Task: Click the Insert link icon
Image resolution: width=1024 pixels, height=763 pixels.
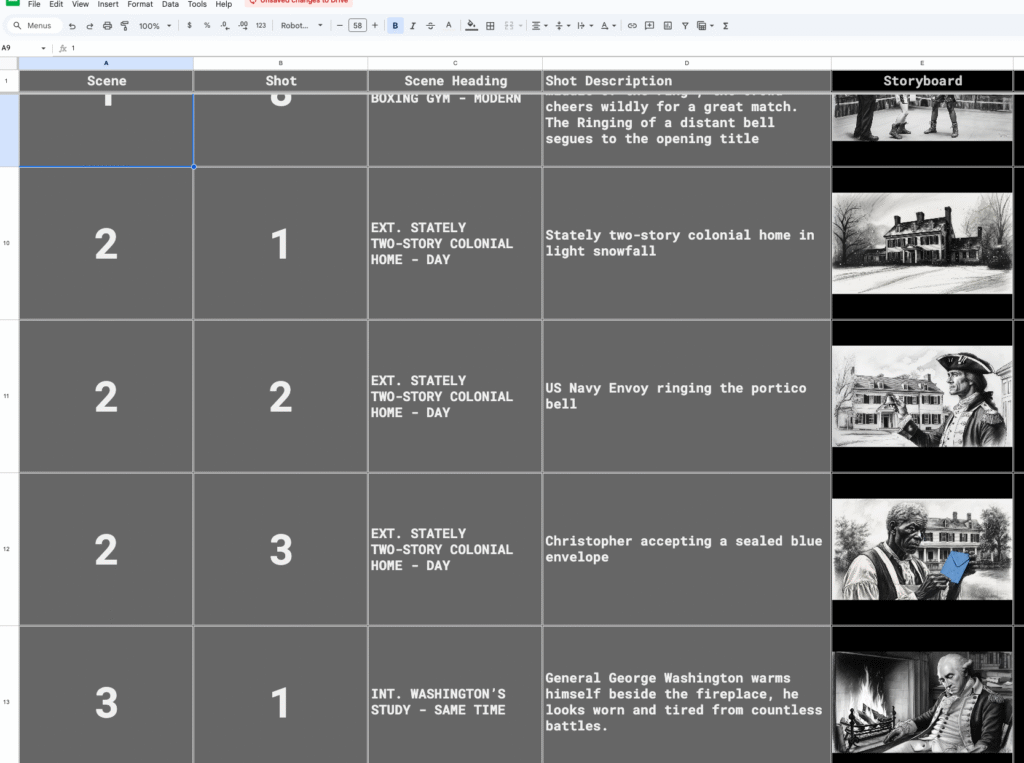Action: pos(632,26)
